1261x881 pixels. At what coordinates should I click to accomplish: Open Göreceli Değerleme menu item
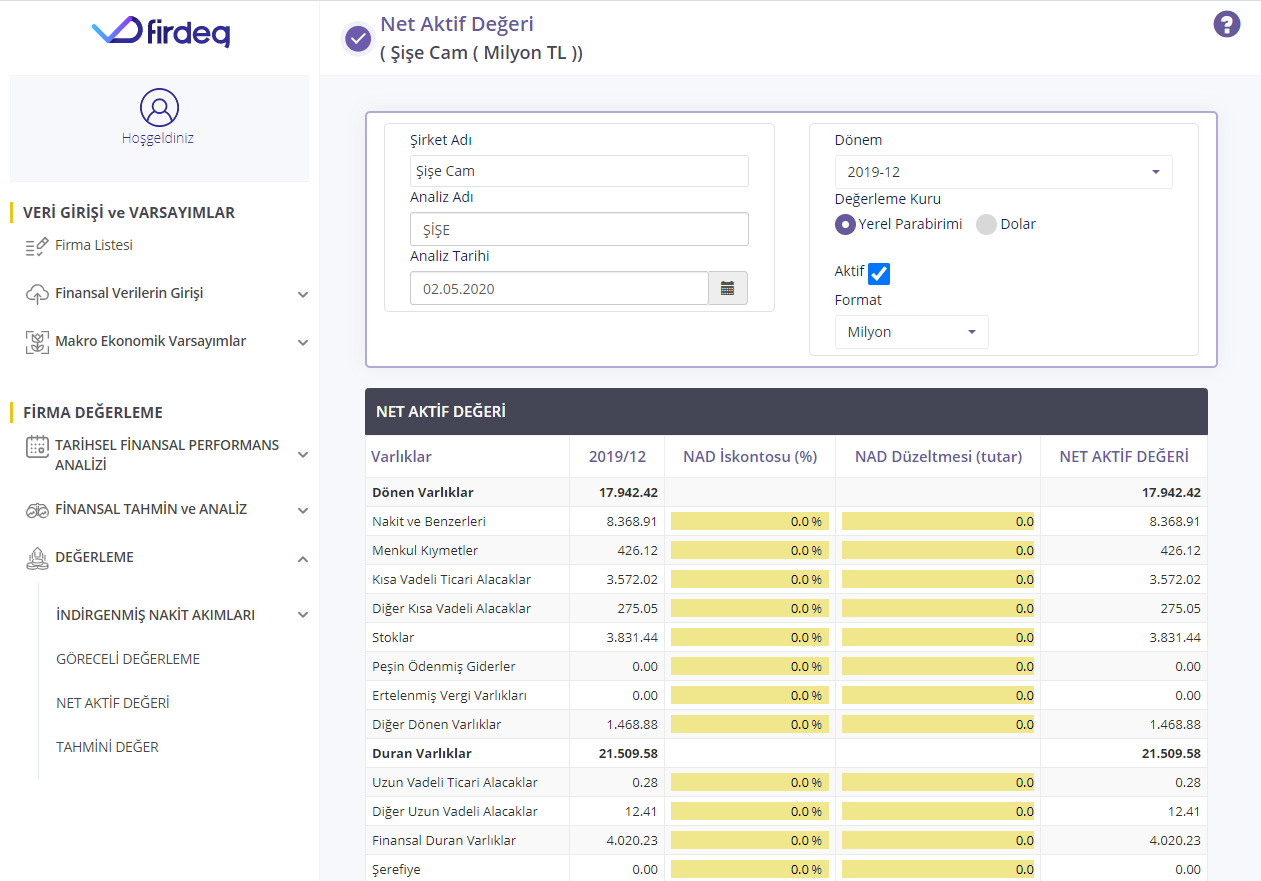(x=128, y=659)
